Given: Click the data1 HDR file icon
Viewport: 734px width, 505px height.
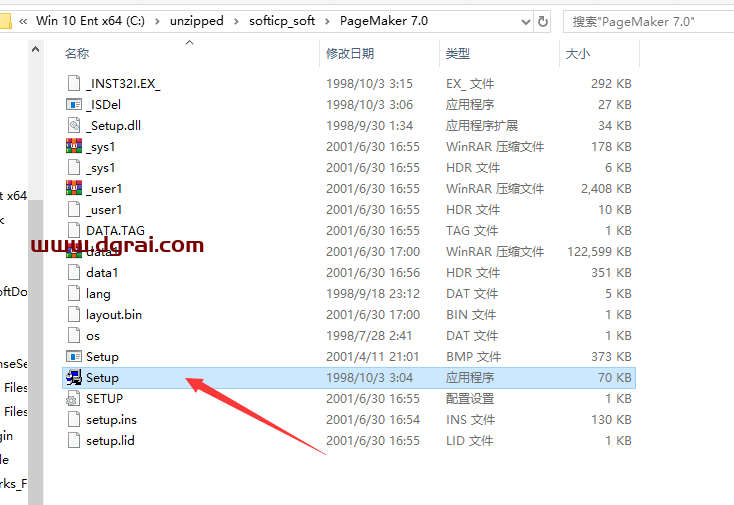Looking at the screenshot, I should (74, 272).
